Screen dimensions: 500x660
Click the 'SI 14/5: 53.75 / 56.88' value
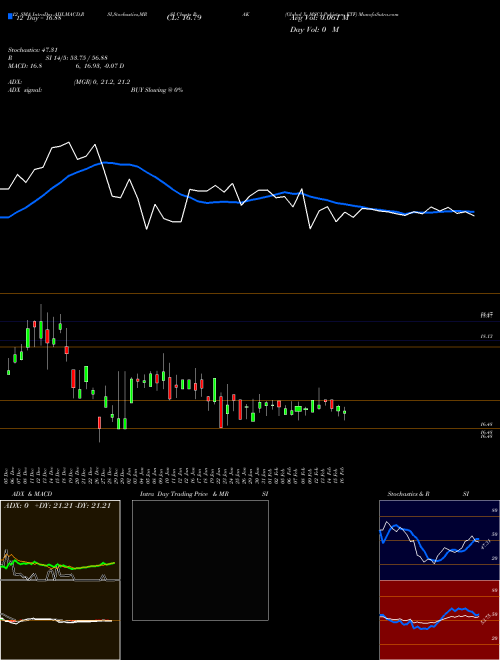coord(77,58)
